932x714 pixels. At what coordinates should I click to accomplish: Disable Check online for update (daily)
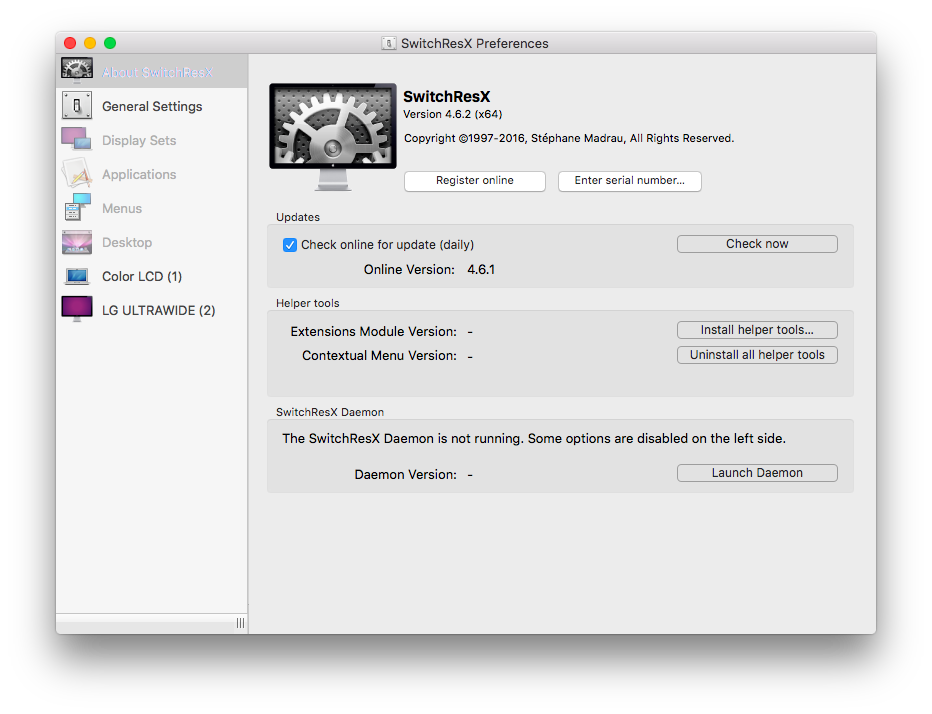(x=290, y=245)
